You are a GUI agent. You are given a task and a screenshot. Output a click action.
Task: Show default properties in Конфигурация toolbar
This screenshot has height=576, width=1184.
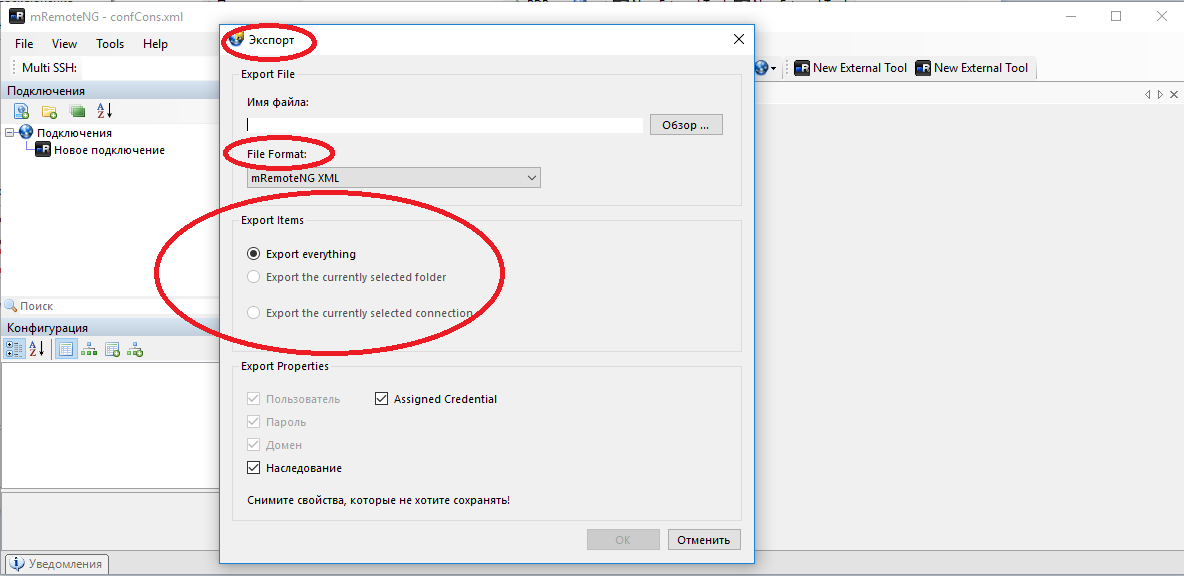pyautogui.click(x=113, y=349)
